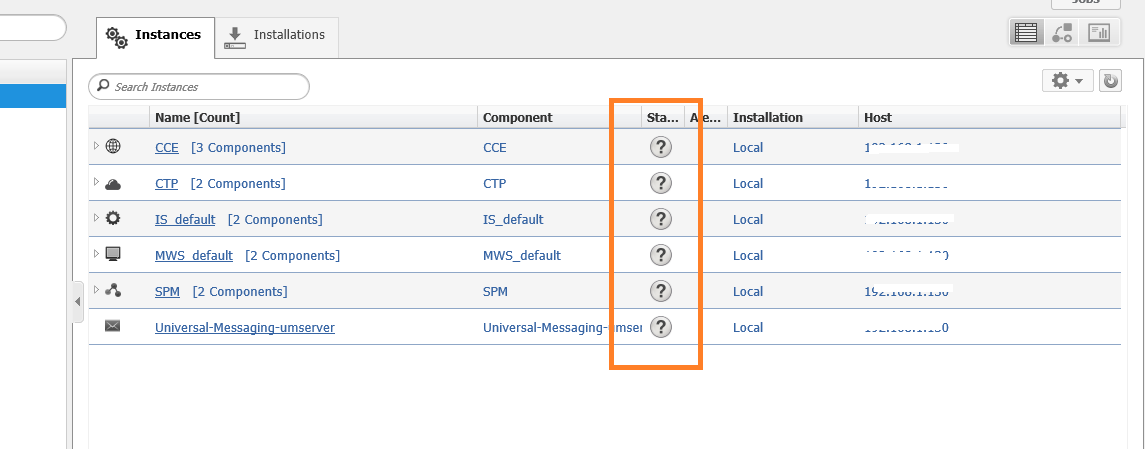Open the CTP instance link
The height and width of the screenshot is (449, 1145).
[x=166, y=183]
